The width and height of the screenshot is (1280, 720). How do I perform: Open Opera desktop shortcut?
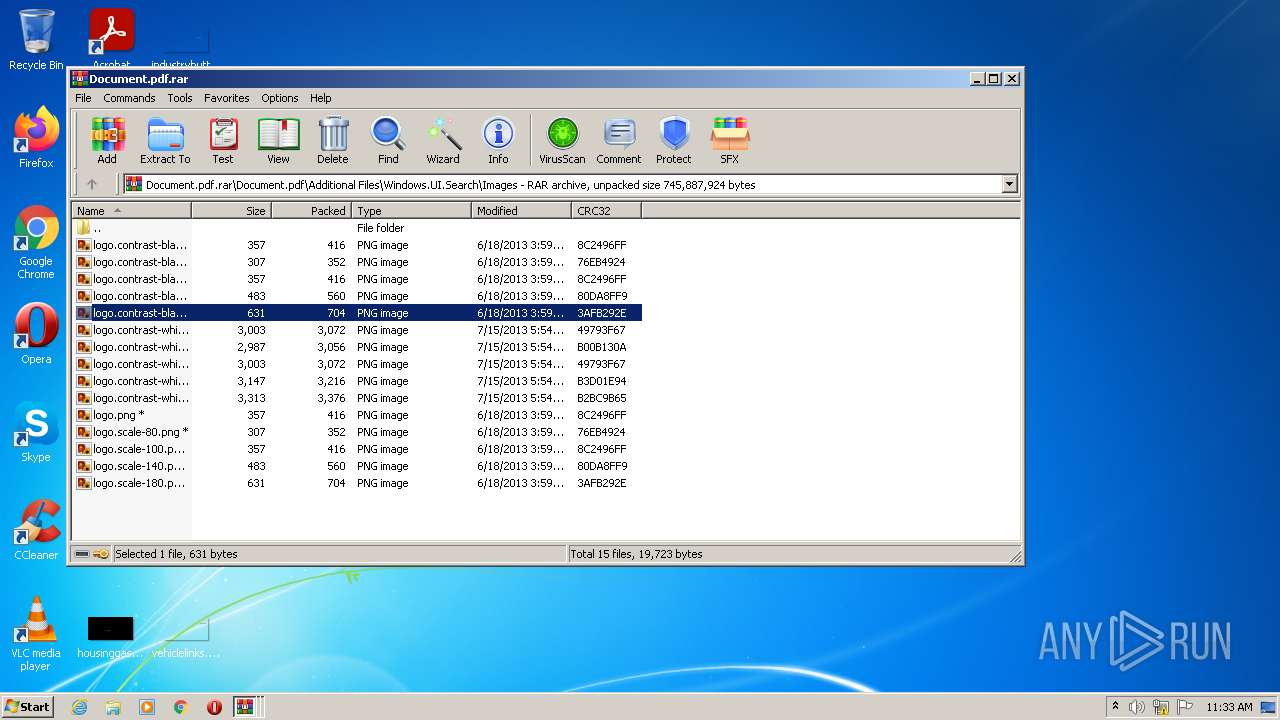(x=36, y=334)
